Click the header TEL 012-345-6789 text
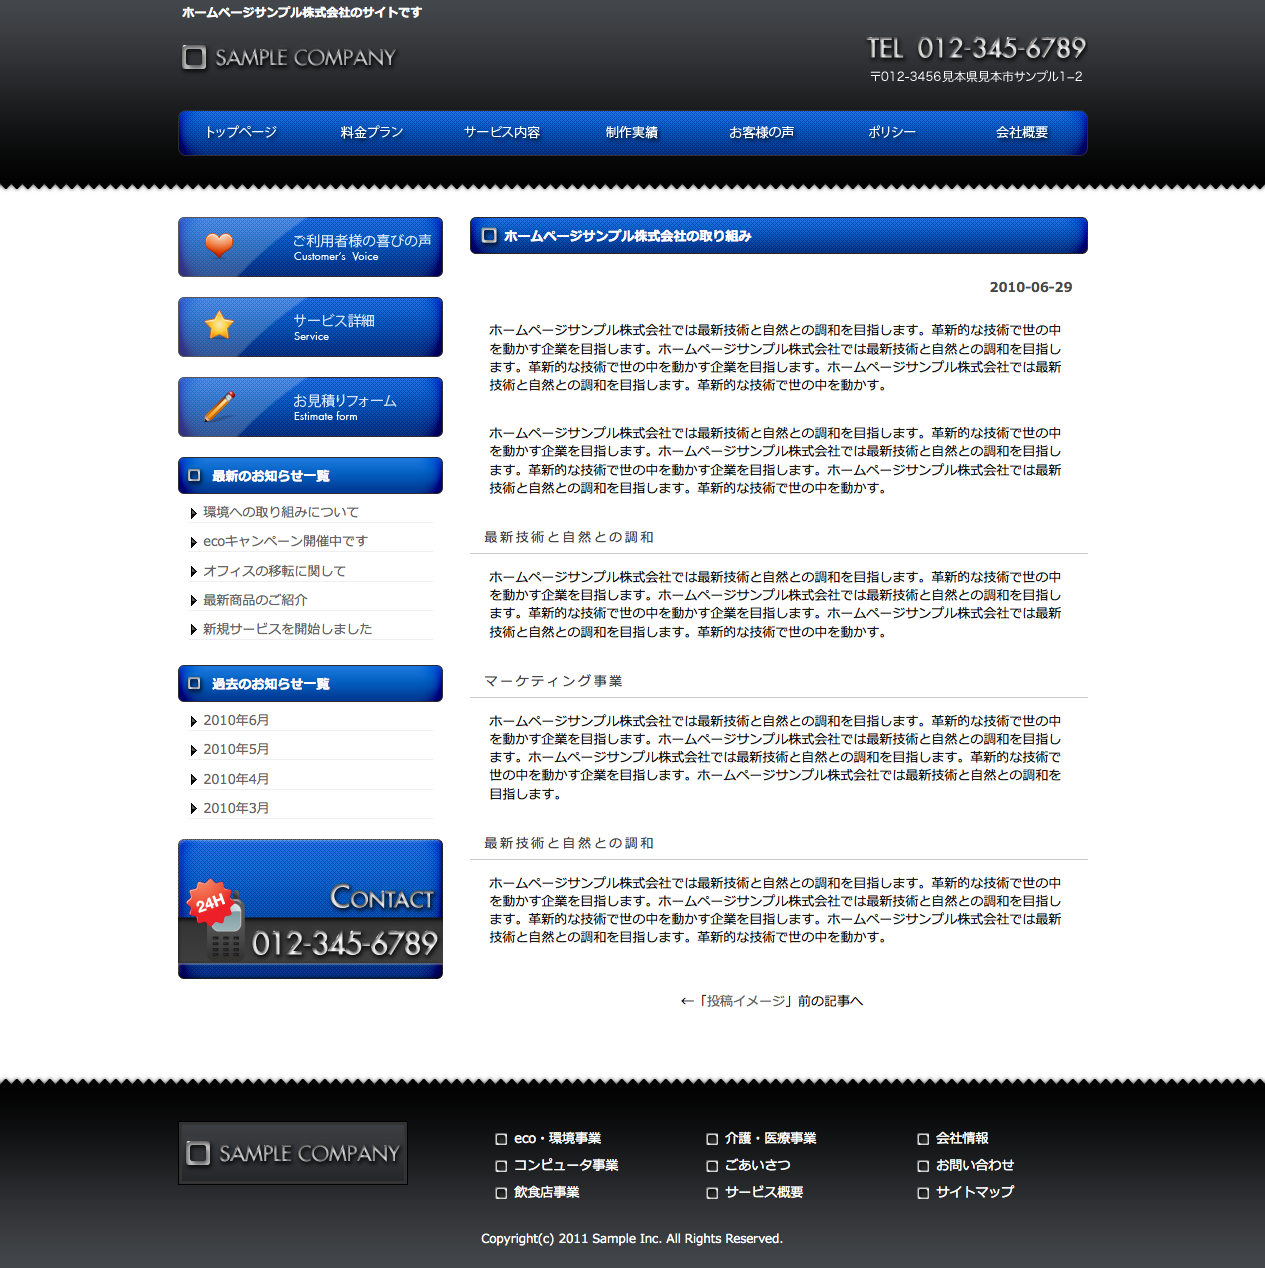Image resolution: width=1265 pixels, height=1268 pixels. (976, 48)
